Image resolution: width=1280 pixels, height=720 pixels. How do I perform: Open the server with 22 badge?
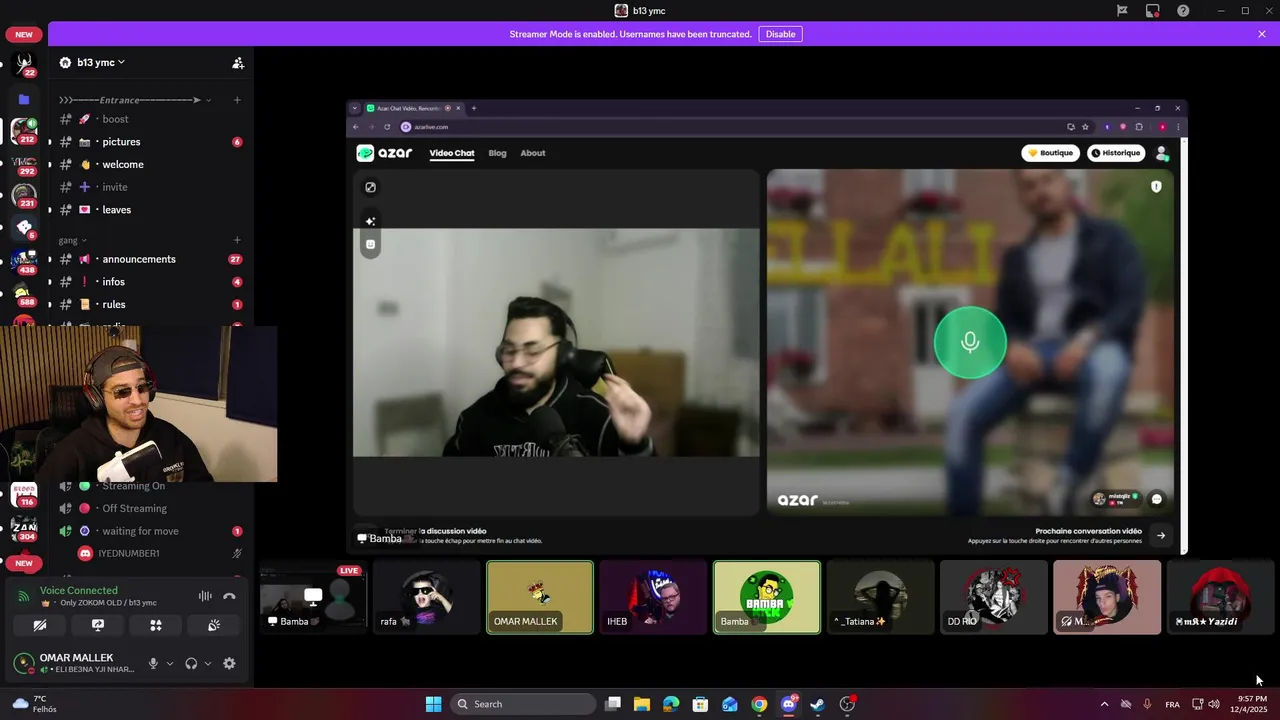coord(24,66)
